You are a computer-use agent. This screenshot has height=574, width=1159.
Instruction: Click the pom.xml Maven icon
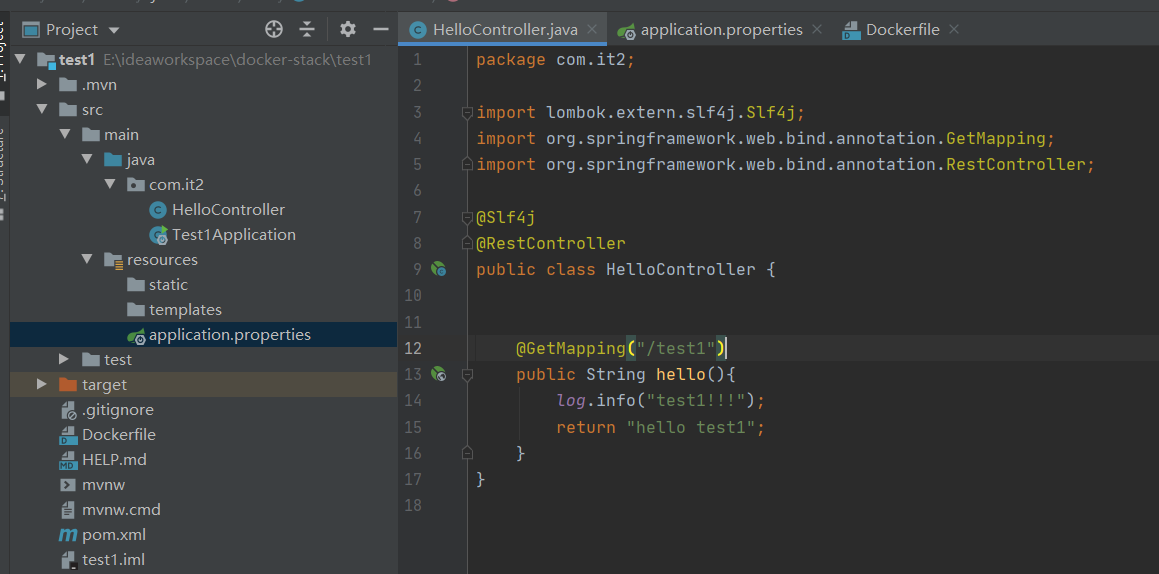coord(68,535)
